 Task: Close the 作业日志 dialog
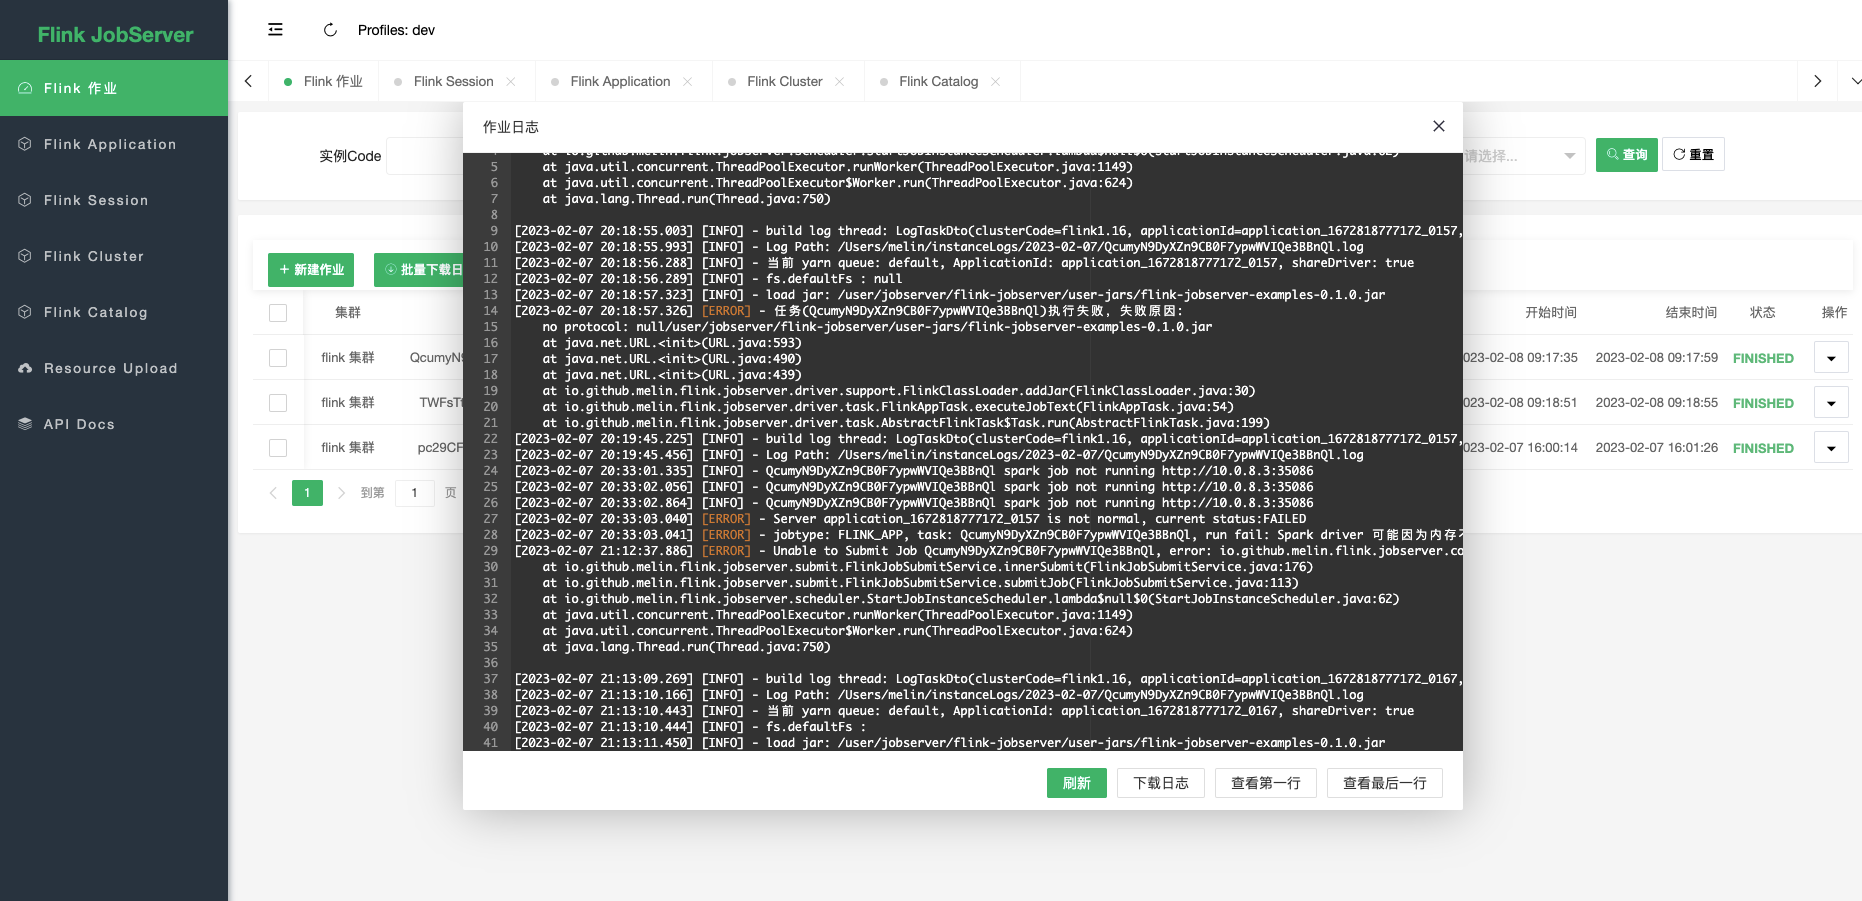[x=1439, y=126]
